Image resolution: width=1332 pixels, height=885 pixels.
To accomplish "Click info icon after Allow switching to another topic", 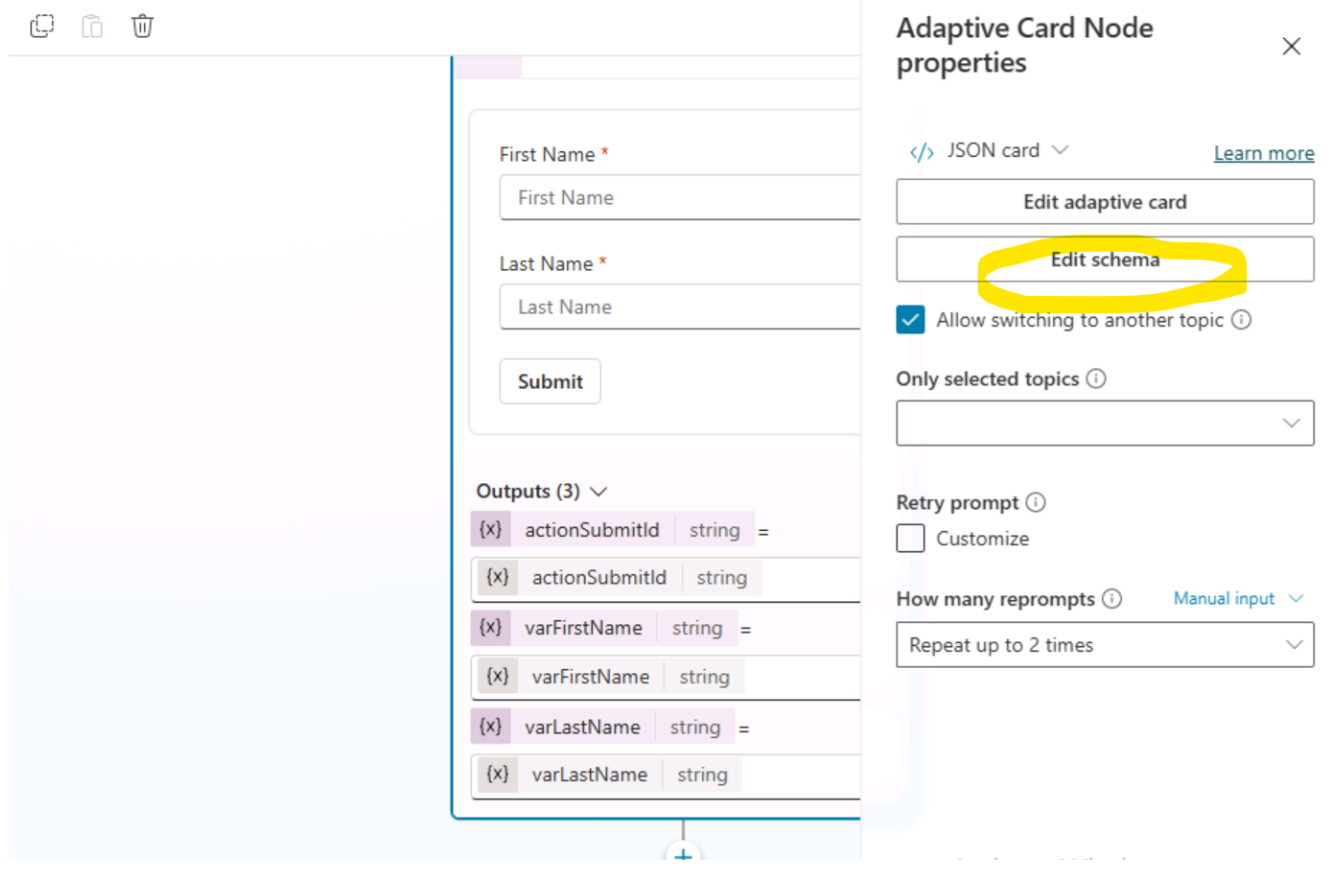I will pos(1241,320).
